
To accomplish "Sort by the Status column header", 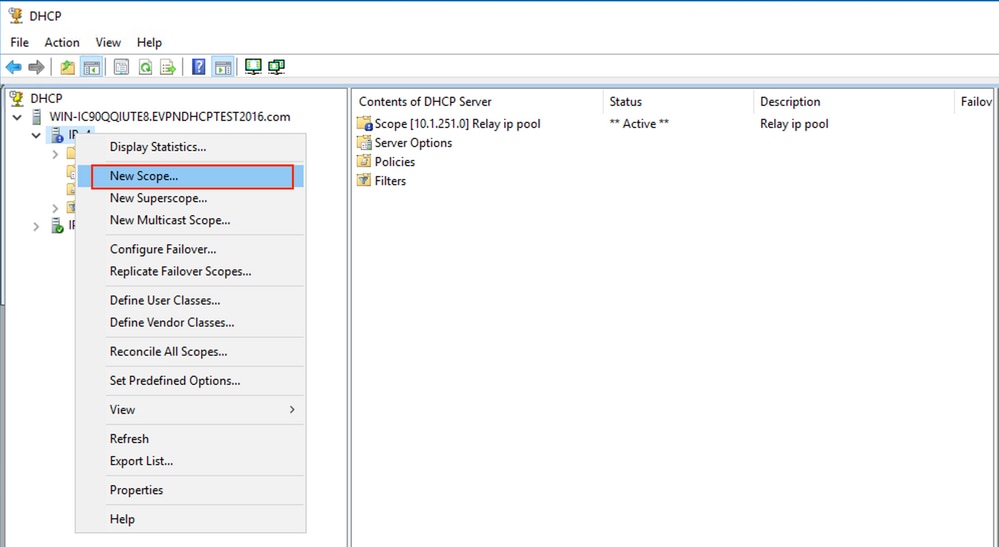I will [678, 102].
